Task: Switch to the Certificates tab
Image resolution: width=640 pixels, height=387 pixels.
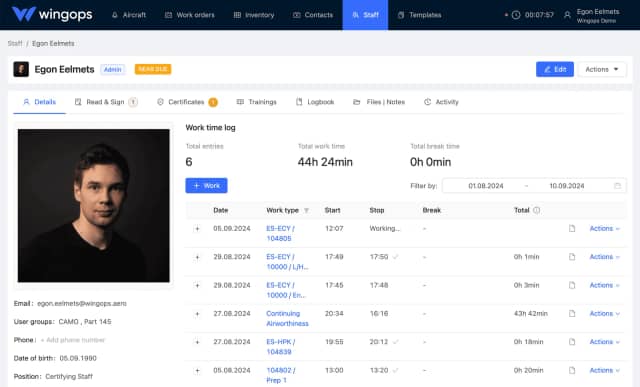Action: tap(187, 102)
